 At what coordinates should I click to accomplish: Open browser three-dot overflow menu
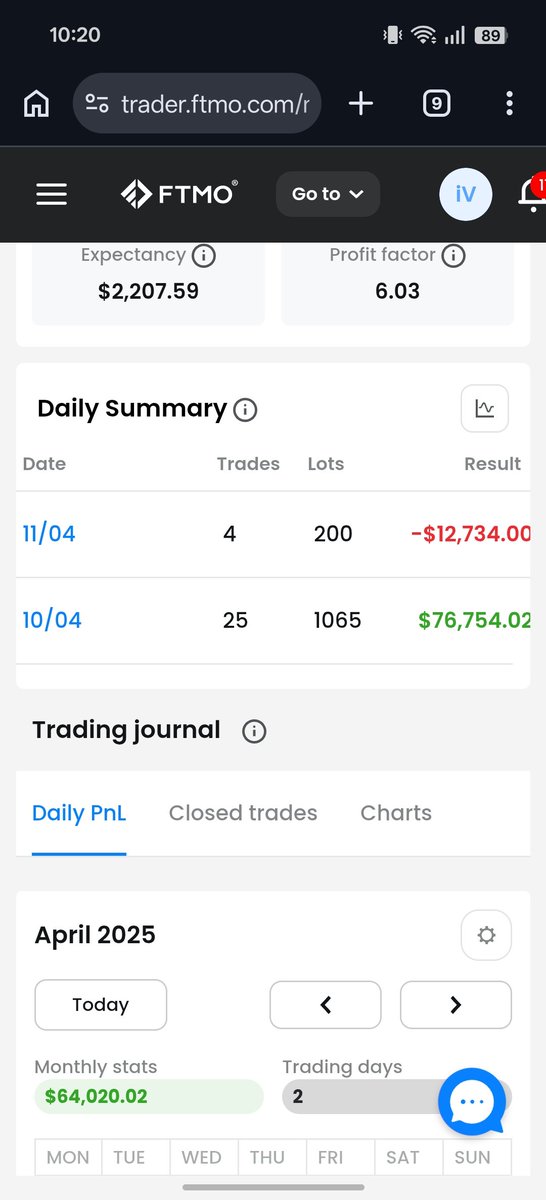(510, 103)
